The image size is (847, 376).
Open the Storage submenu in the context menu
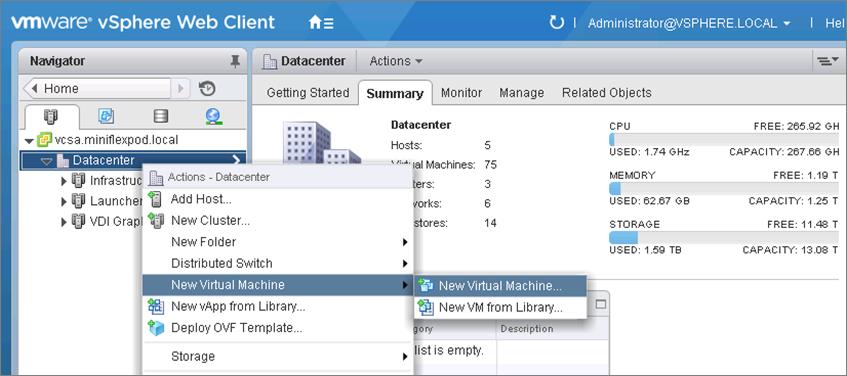278,357
